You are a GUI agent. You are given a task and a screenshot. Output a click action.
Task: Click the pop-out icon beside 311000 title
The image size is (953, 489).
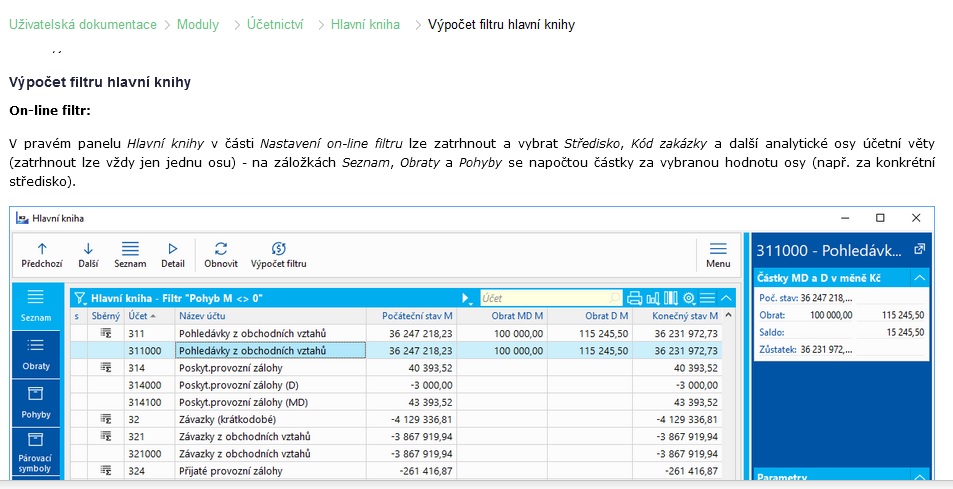[920, 249]
